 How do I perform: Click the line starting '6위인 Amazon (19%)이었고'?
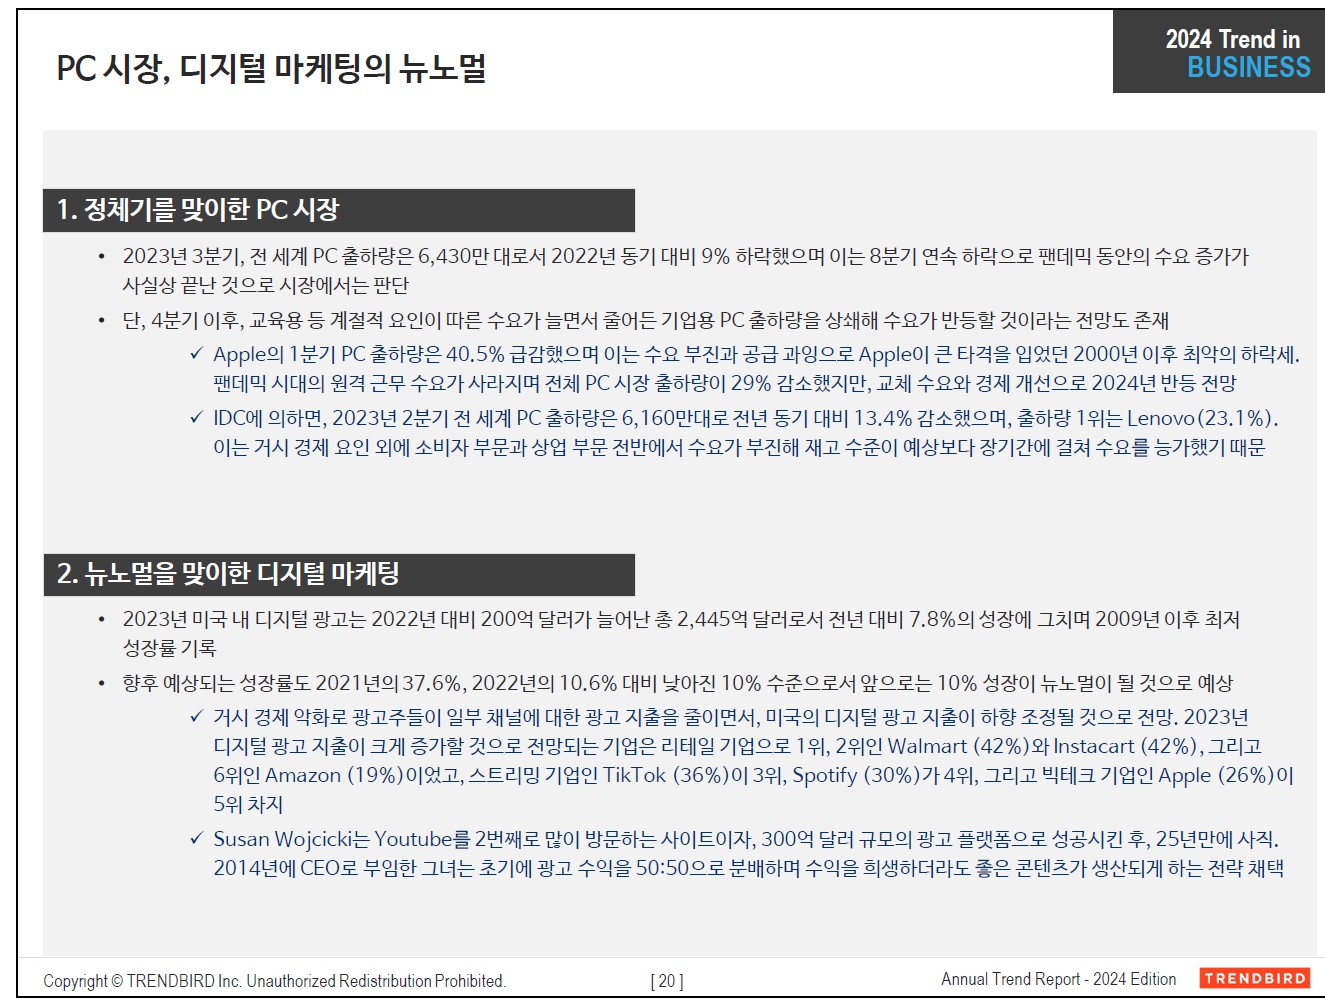point(754,775)
